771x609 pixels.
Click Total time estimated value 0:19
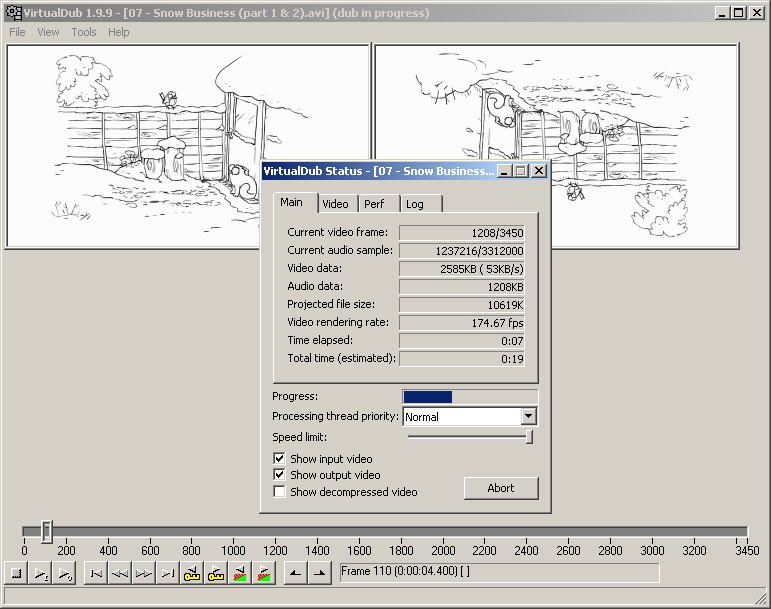coord(462,359)
